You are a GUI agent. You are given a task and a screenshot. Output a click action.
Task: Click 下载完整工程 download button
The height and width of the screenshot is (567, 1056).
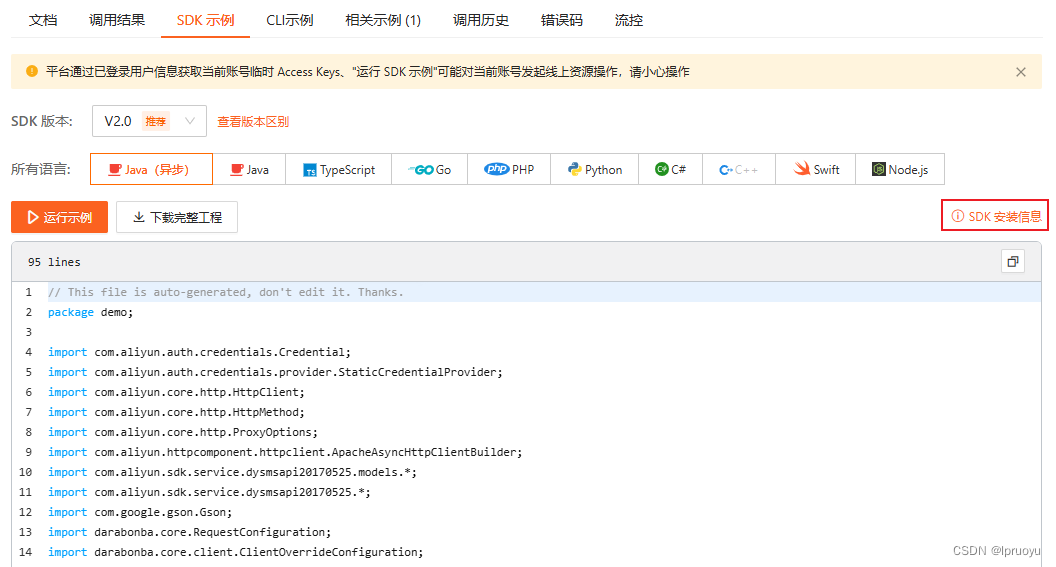(x=177, y=217)
